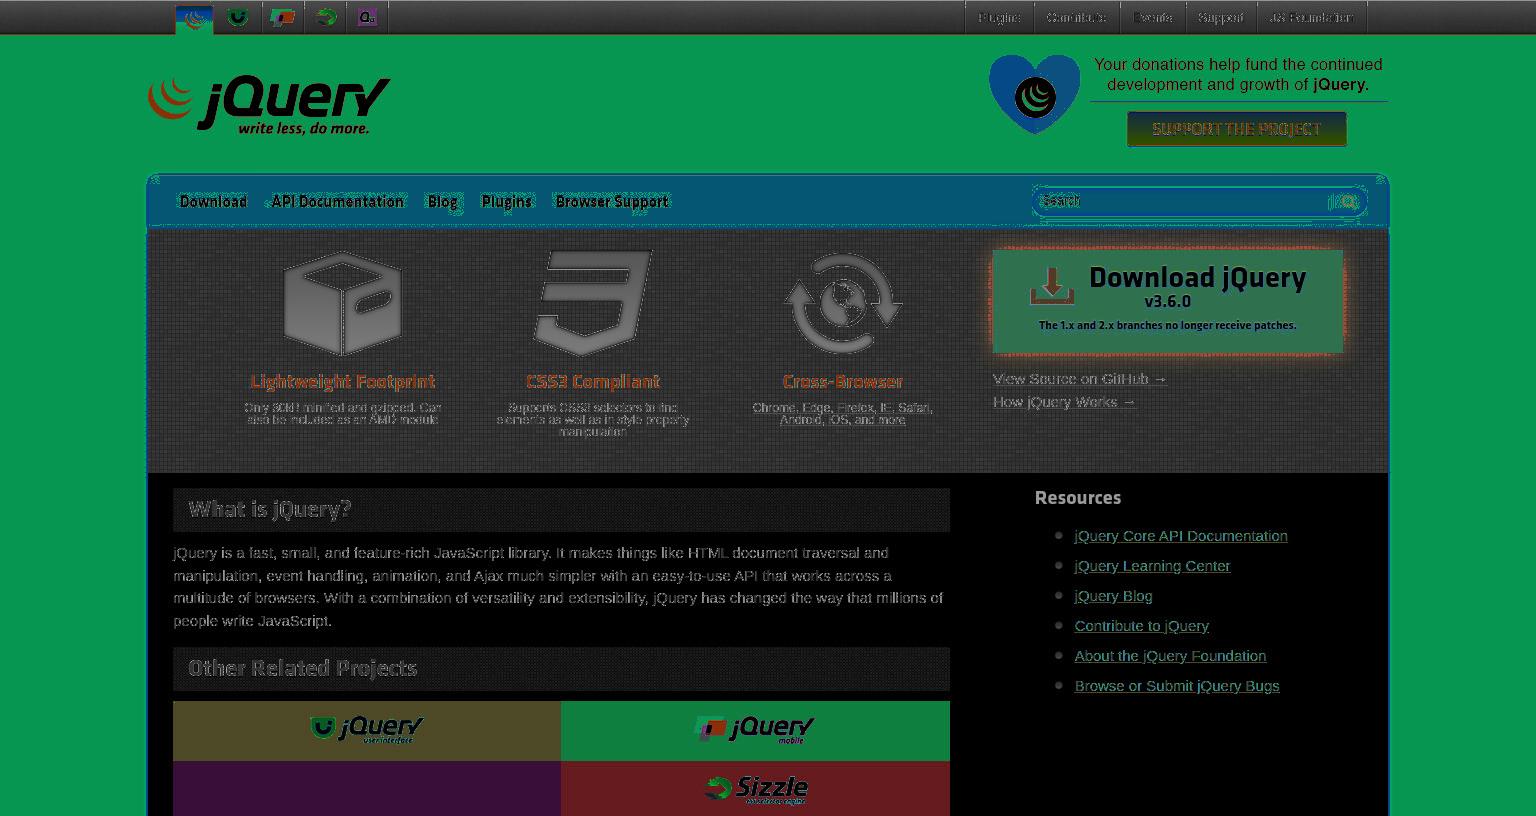Click the donations help fund text
This screenshot has height=816, width=1536.
click(1238, 75)
